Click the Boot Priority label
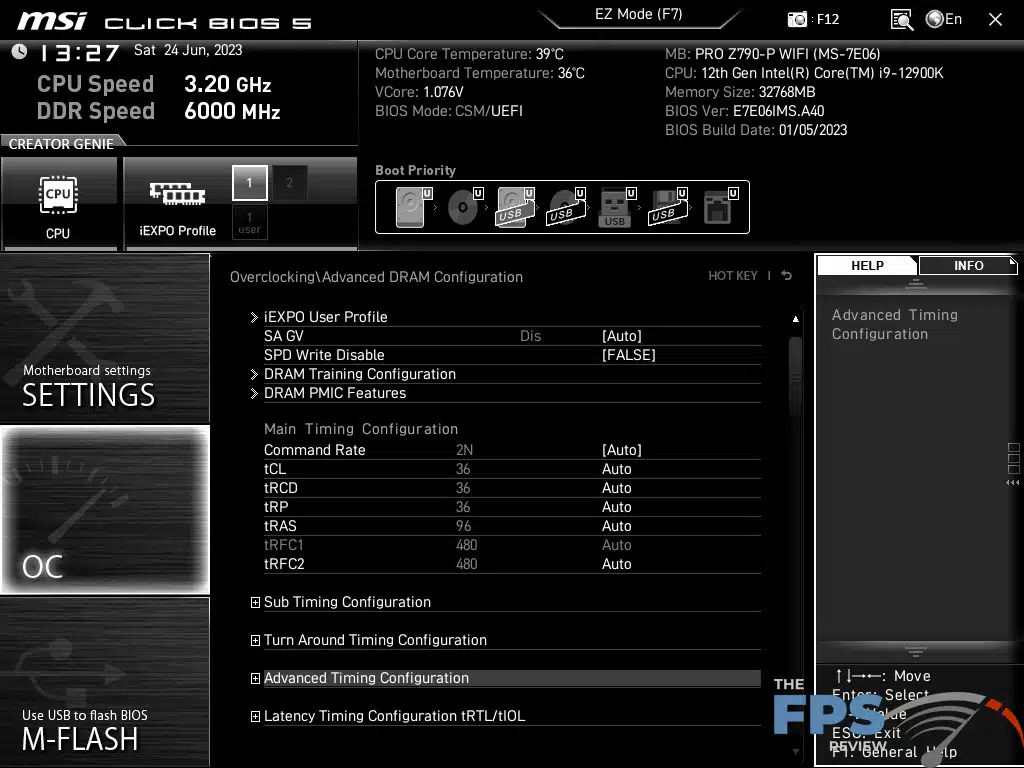 click(415, 170)
